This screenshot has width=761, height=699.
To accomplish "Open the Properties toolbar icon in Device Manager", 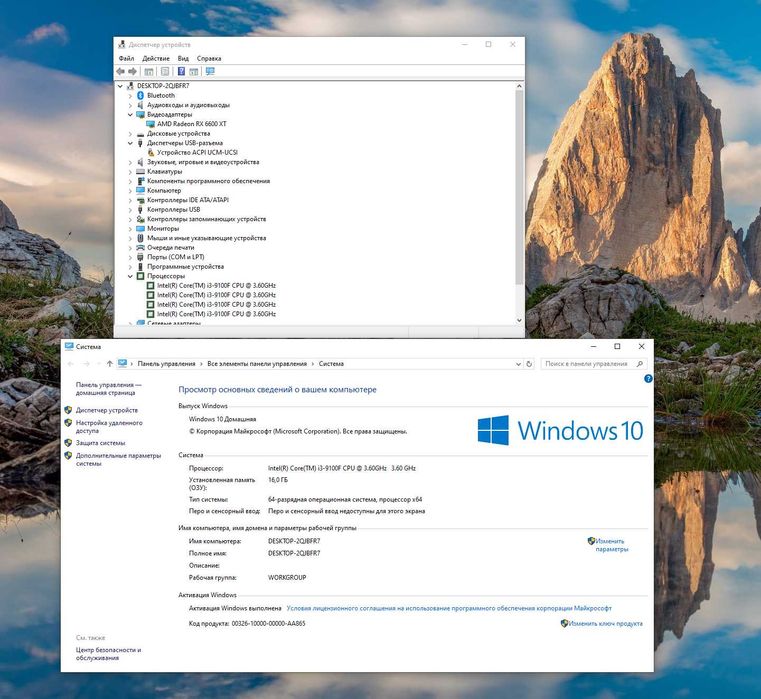I will pos(165,71).
